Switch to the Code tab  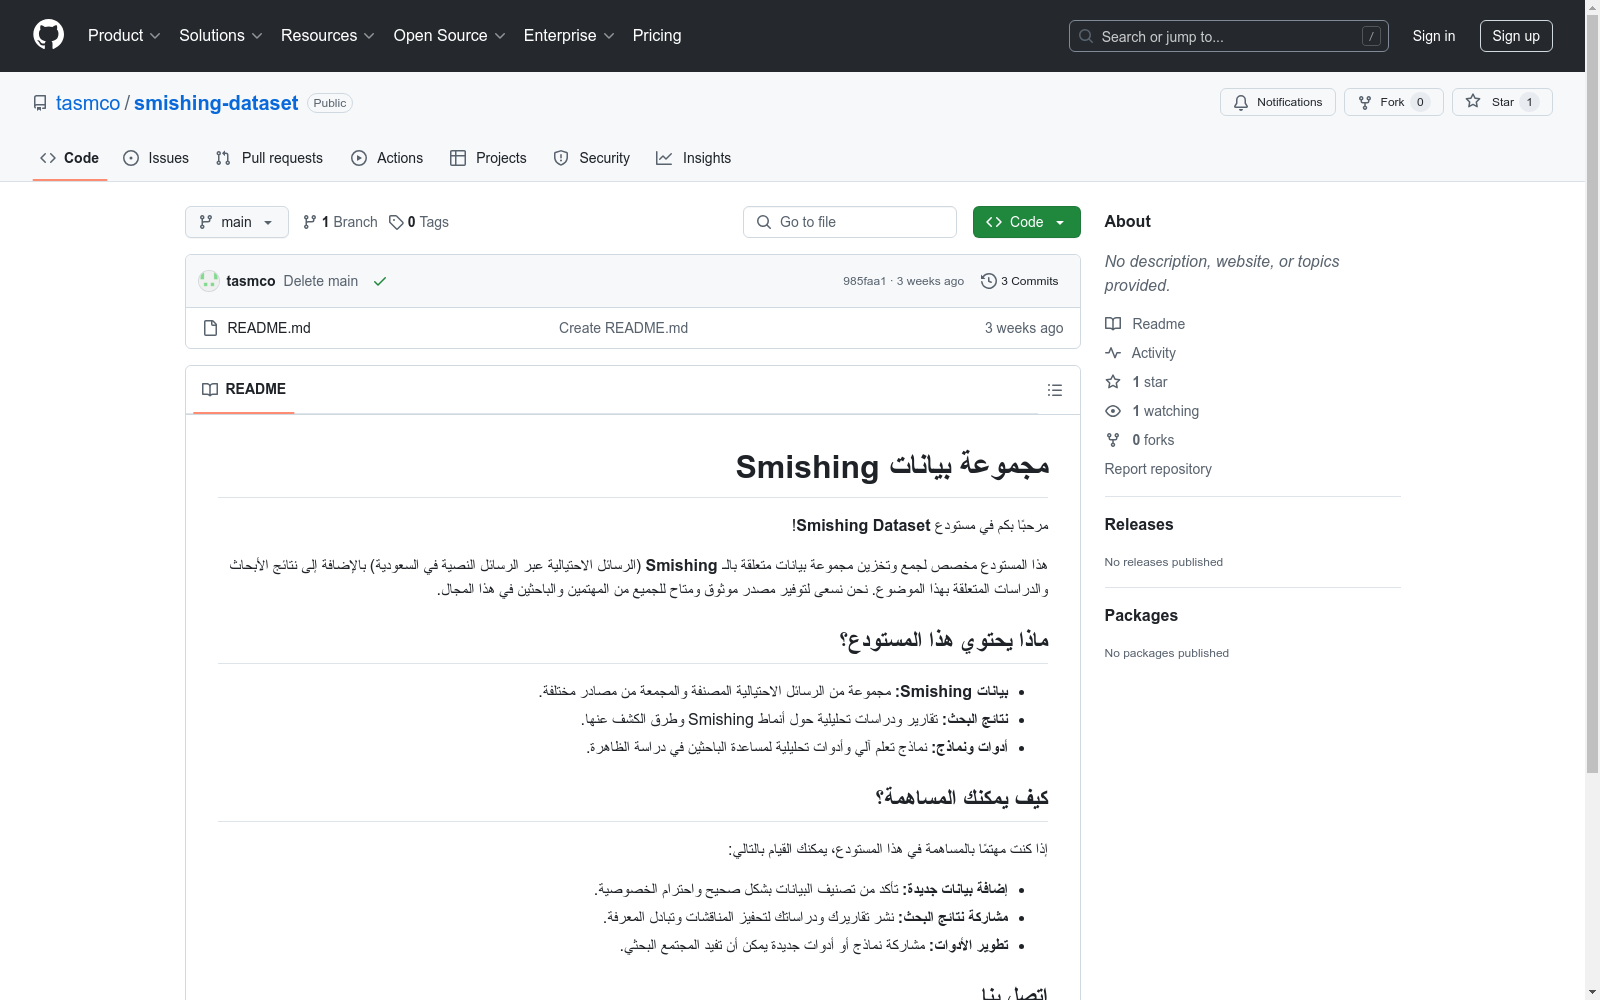pos(70,158)
